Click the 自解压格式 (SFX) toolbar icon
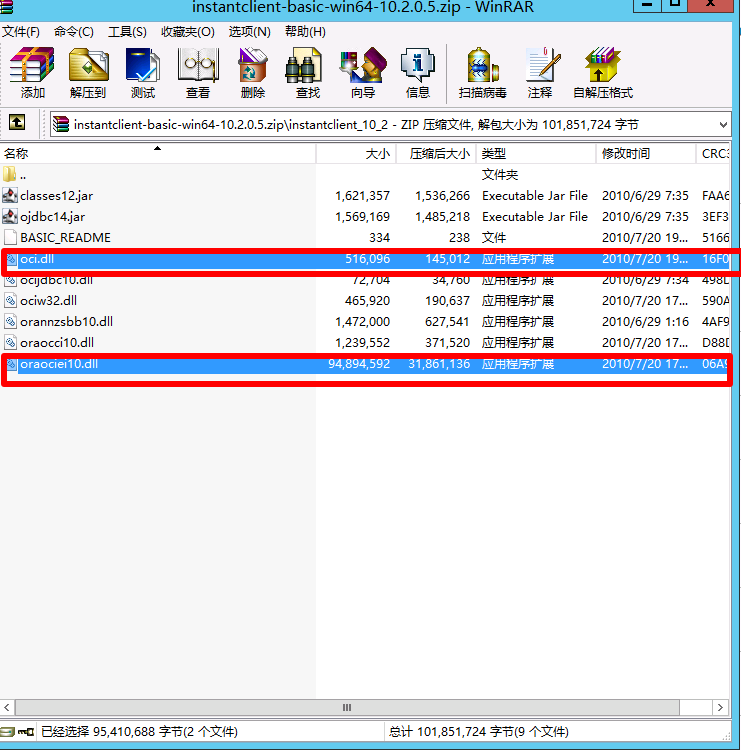 click(x=602, y=65)
